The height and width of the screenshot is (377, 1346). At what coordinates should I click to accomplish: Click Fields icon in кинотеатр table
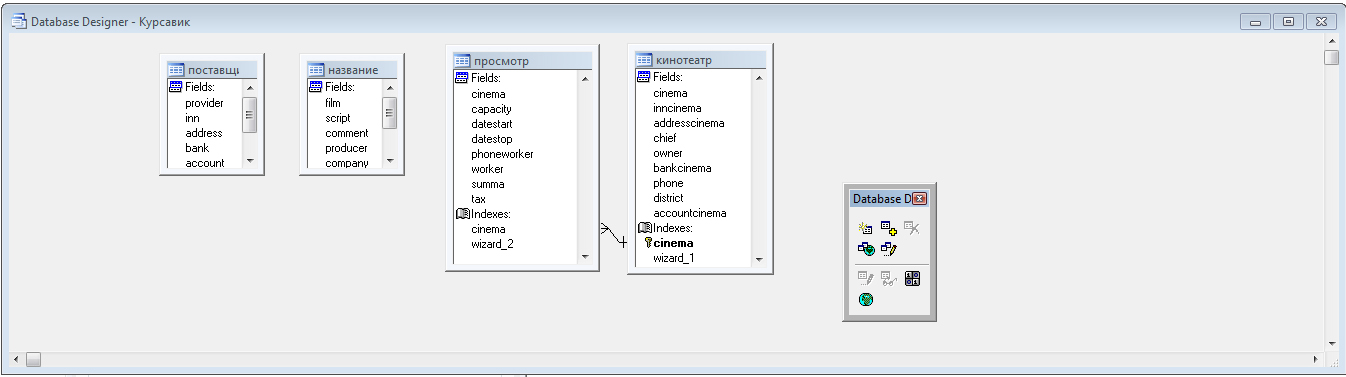[644, 77]
